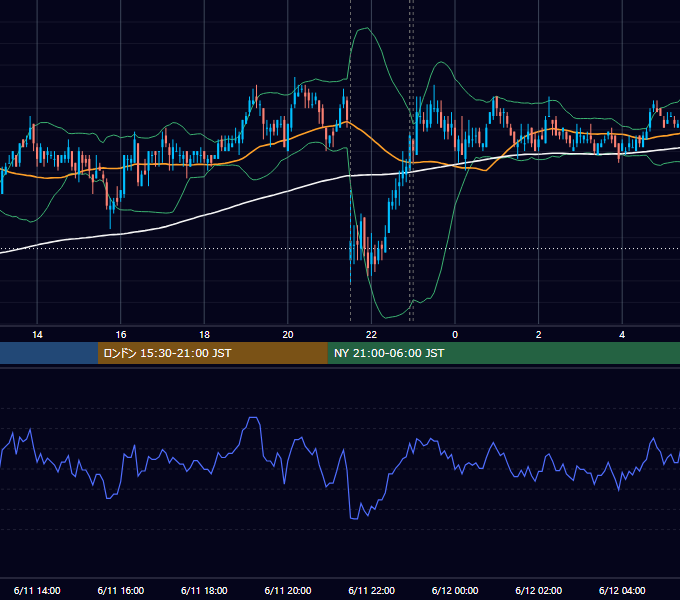Click the 6/12 00:00 label on lower axis
This screenshot has height=600, width=680.
click(455, 590)
